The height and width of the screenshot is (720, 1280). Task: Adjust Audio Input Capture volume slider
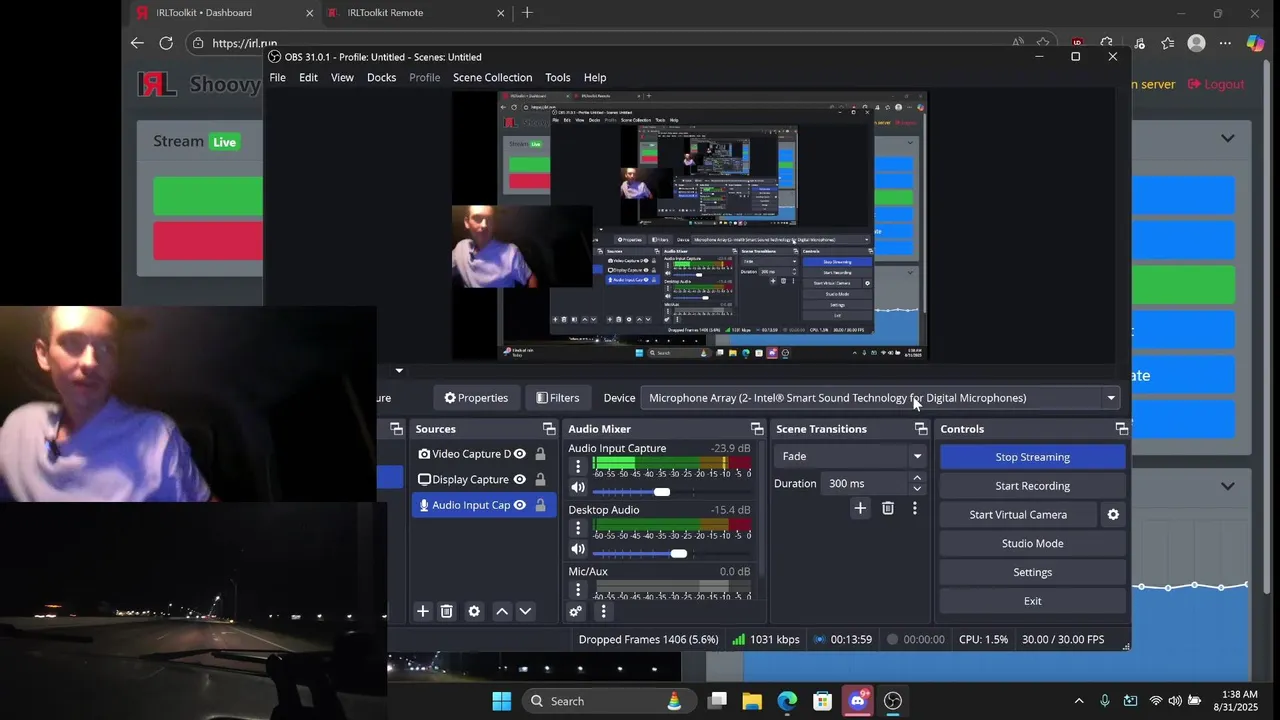662,492
